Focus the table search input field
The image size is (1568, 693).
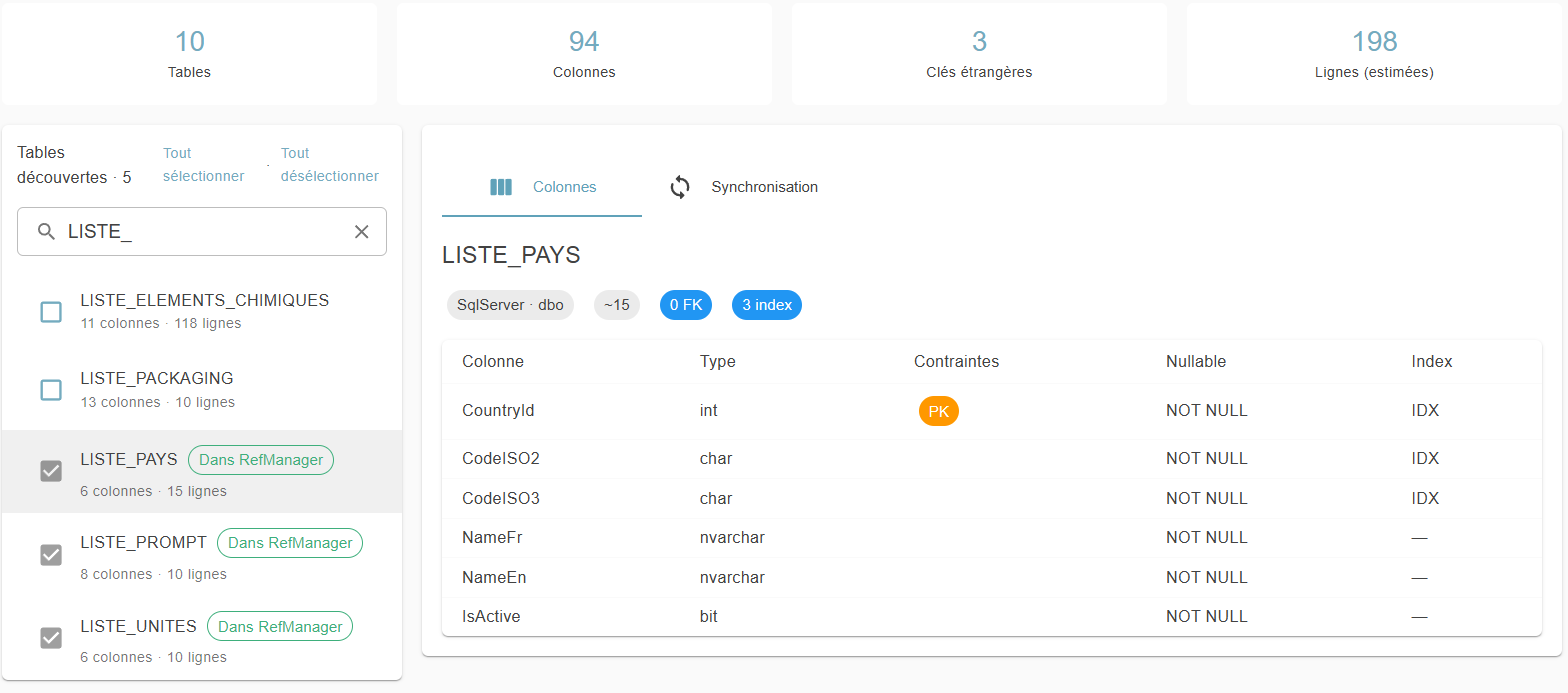coord(202,232)
